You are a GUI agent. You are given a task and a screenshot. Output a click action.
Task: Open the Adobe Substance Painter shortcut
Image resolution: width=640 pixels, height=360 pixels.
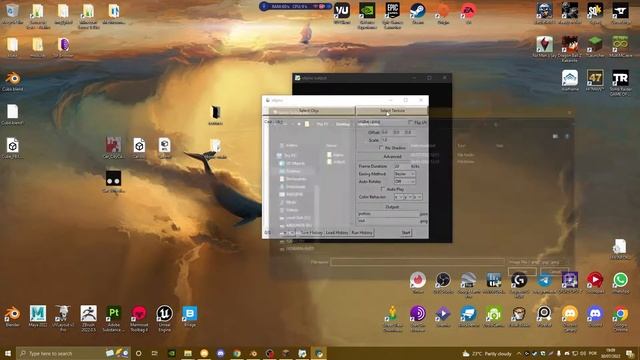pos(113,318)
